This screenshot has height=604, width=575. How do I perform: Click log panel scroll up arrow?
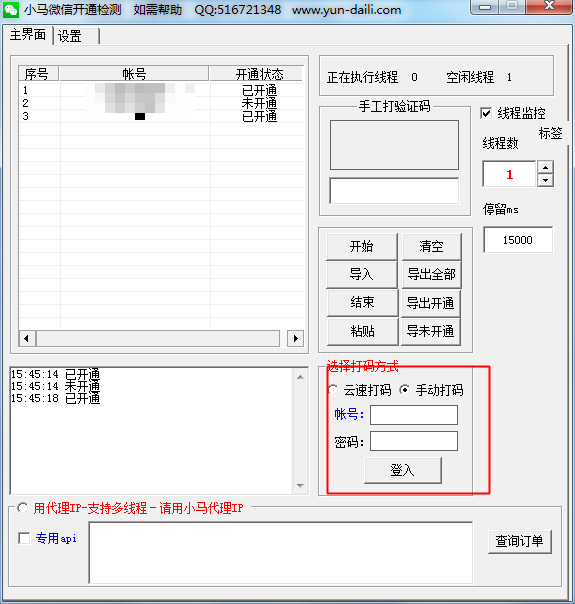(300, 377)
